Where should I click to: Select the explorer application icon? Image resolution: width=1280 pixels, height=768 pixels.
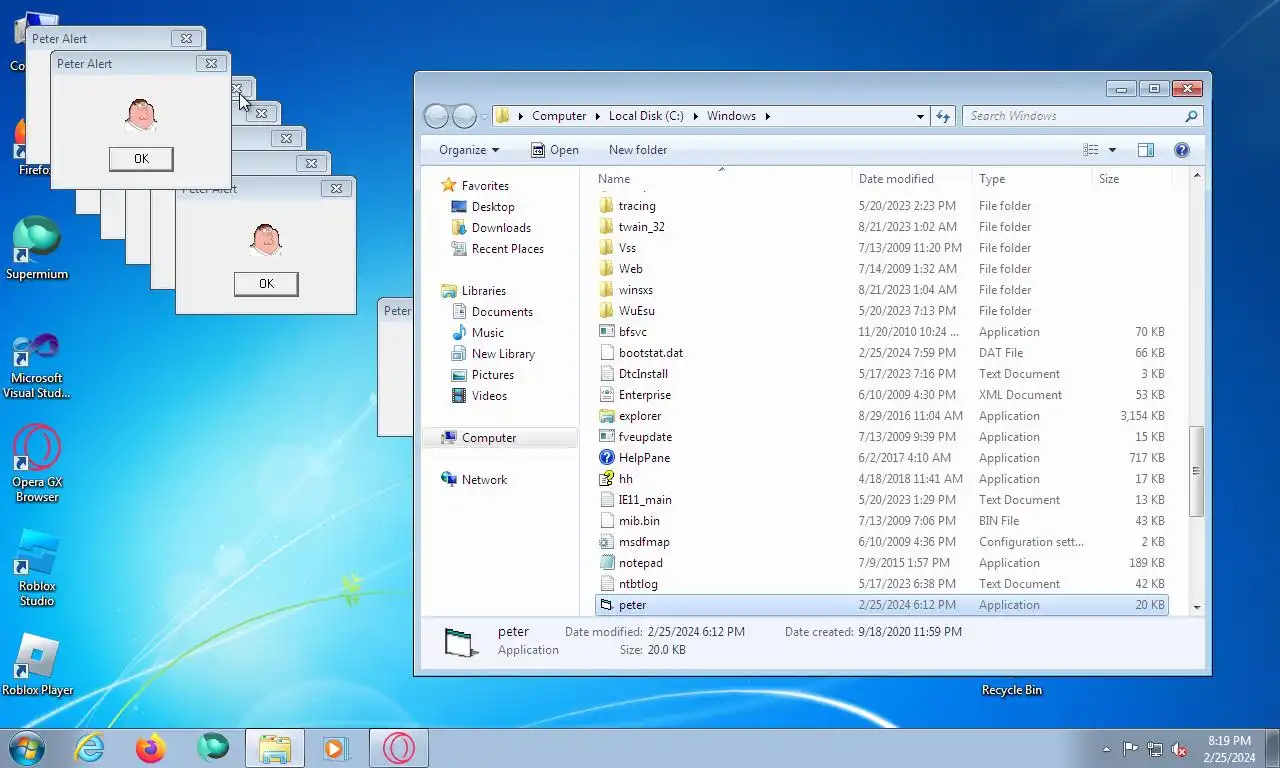pos(606,416)
